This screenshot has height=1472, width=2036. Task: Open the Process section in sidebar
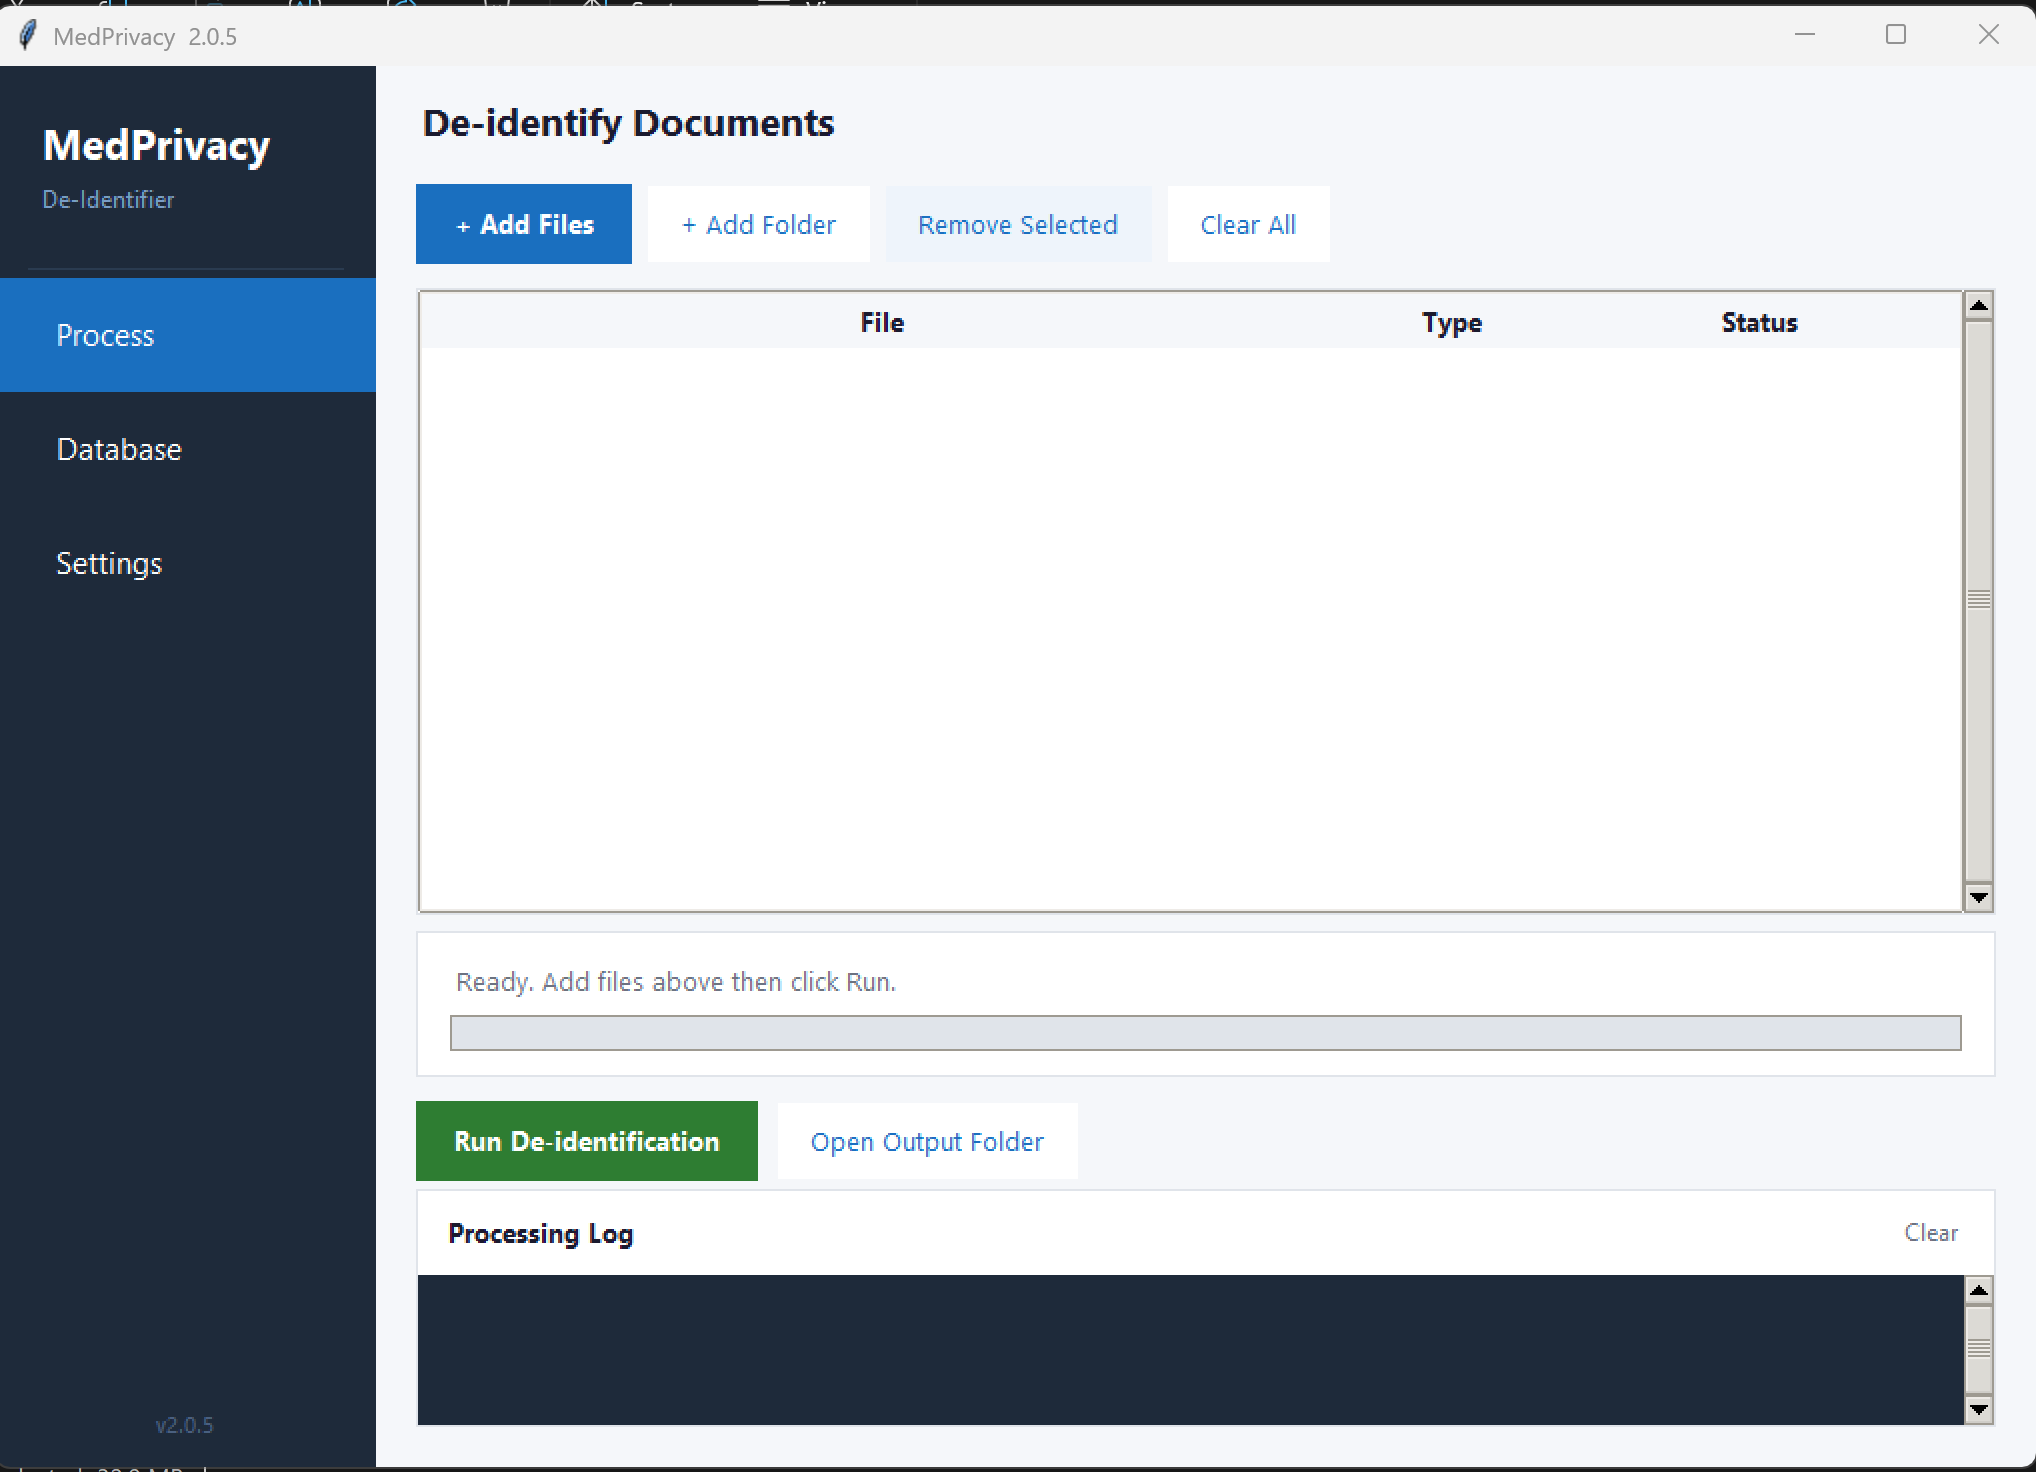point(188,335)
